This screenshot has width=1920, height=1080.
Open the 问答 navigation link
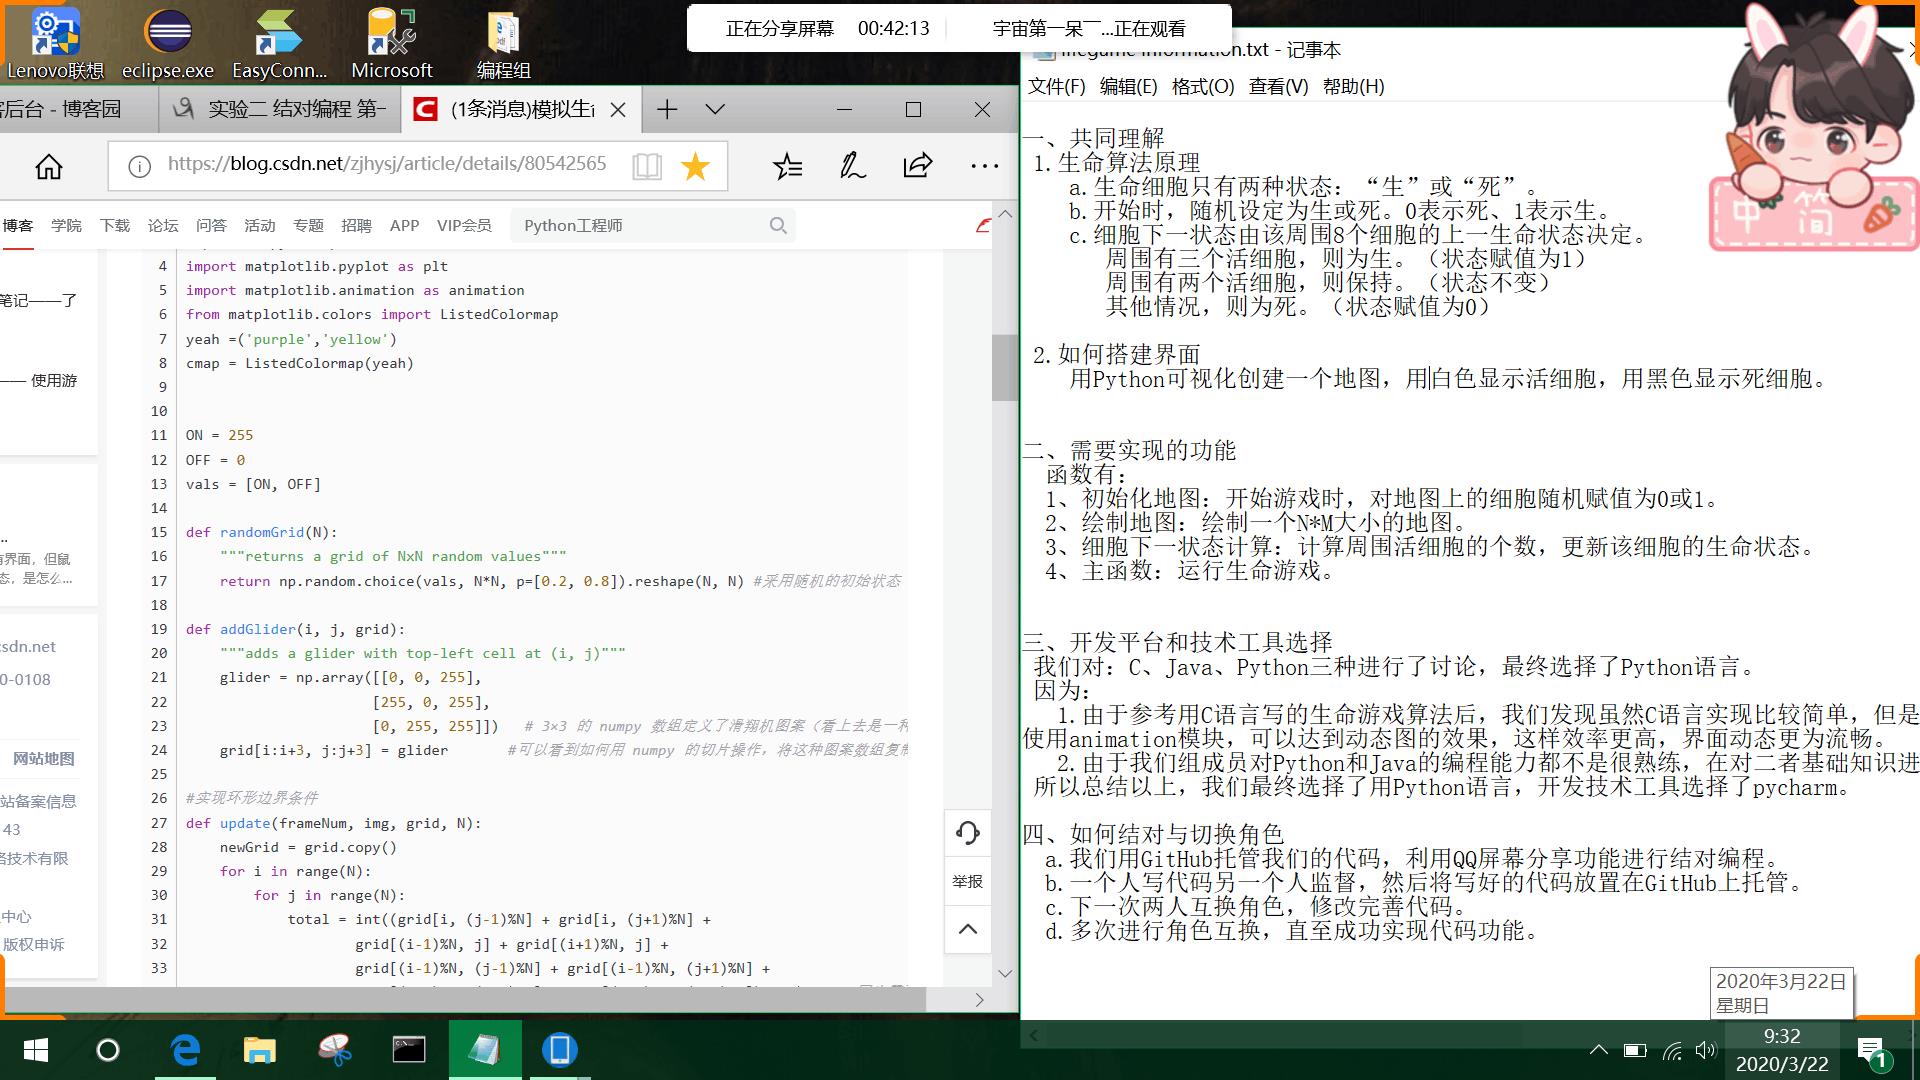211,226
